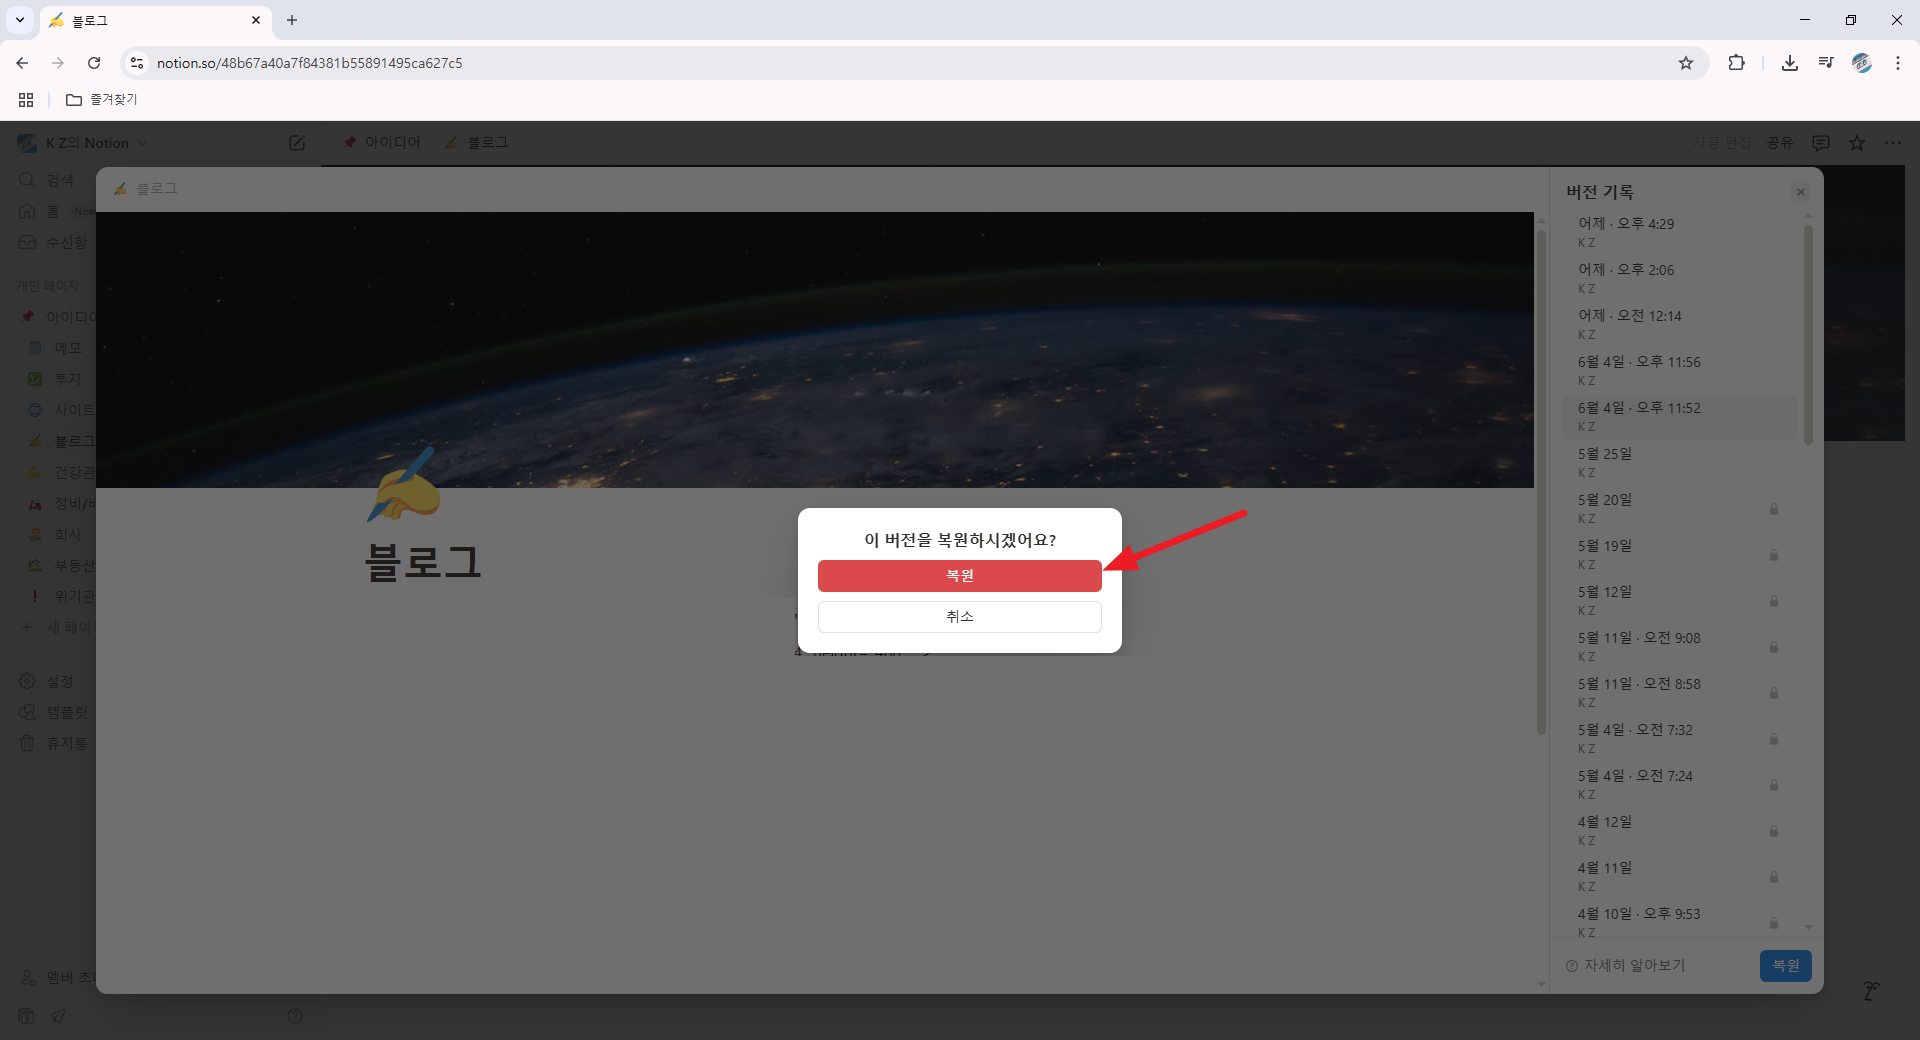1920x1040 pixels.
Task: Open the 즐겨찾기 bookmarks folder
Action: click(101, 100)
